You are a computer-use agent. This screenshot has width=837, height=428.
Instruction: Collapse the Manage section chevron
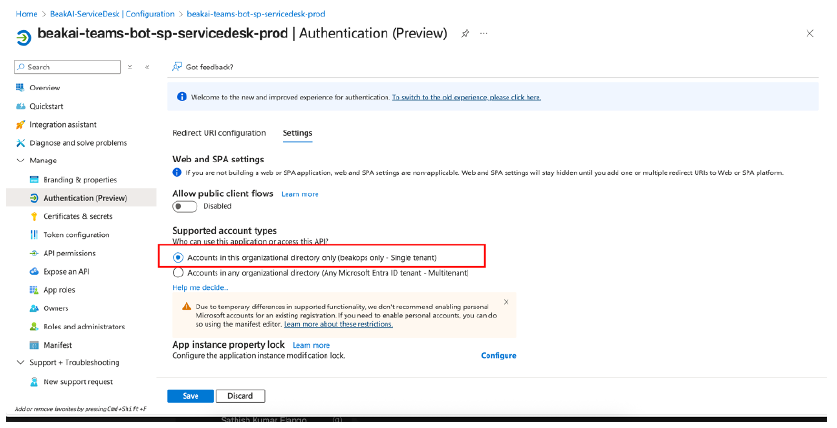click(21, 160)
